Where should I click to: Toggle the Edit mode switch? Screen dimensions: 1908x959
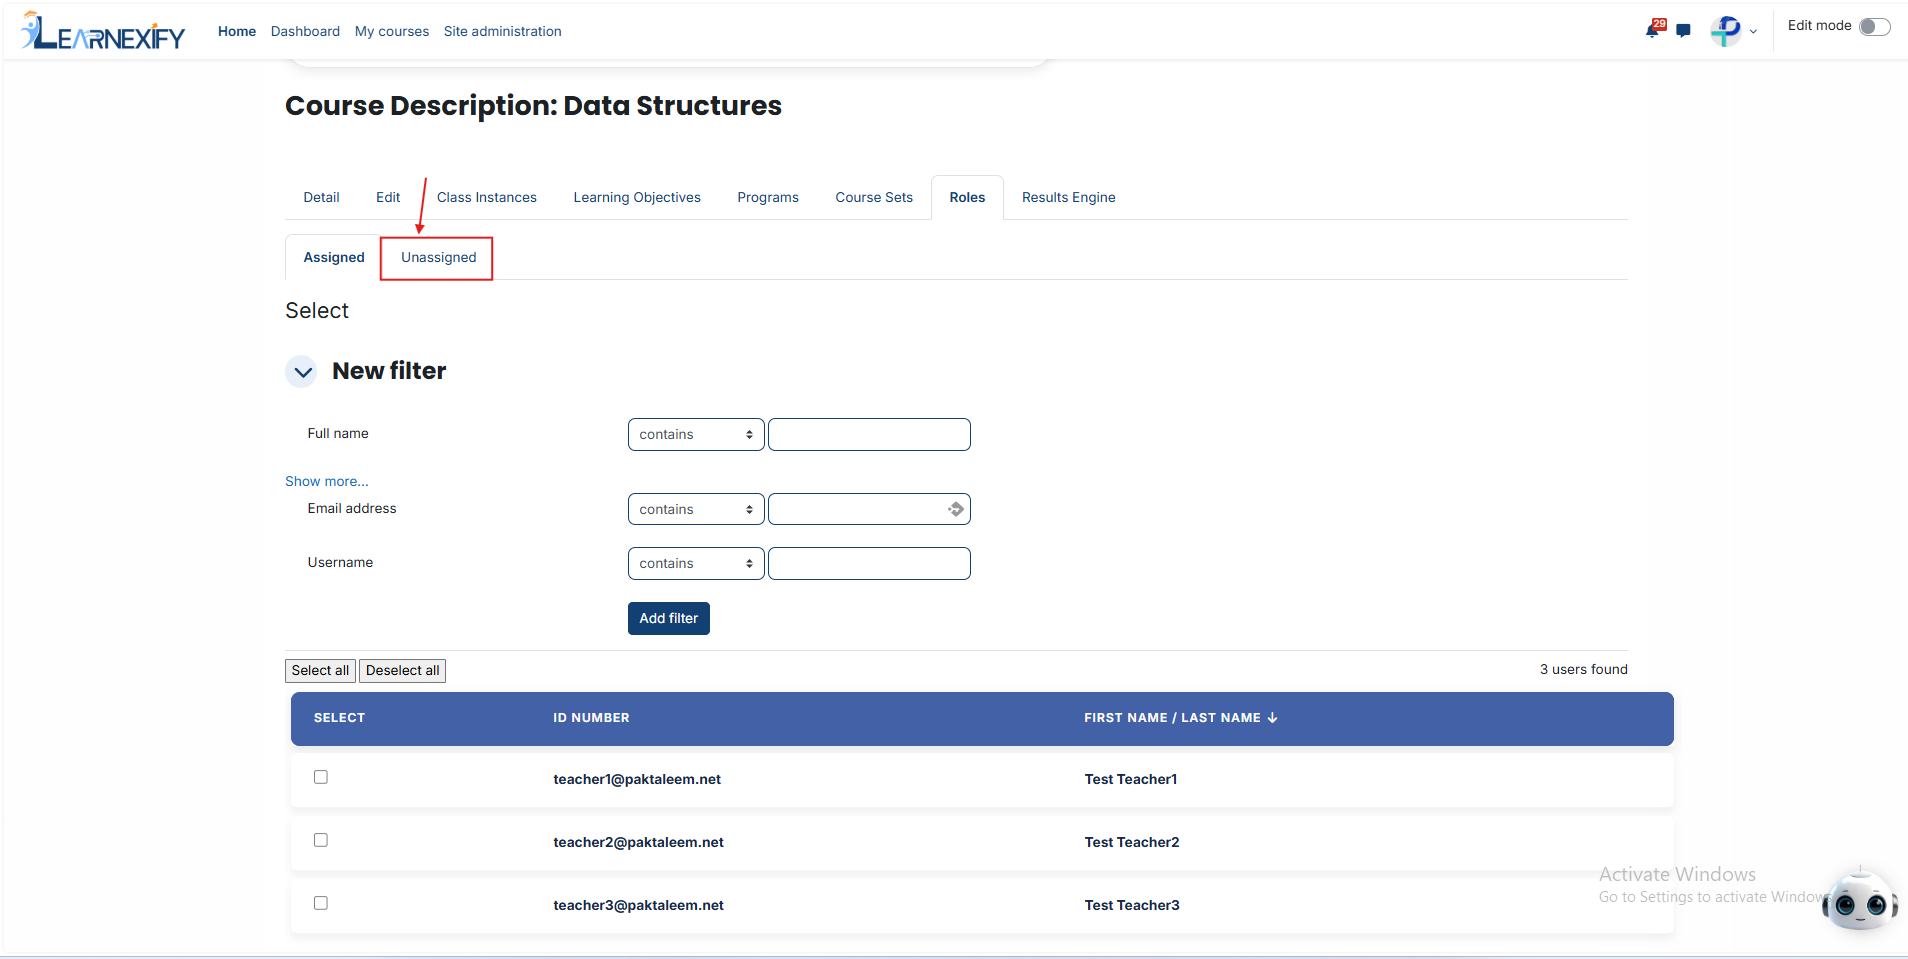(x=1875, y=26)
